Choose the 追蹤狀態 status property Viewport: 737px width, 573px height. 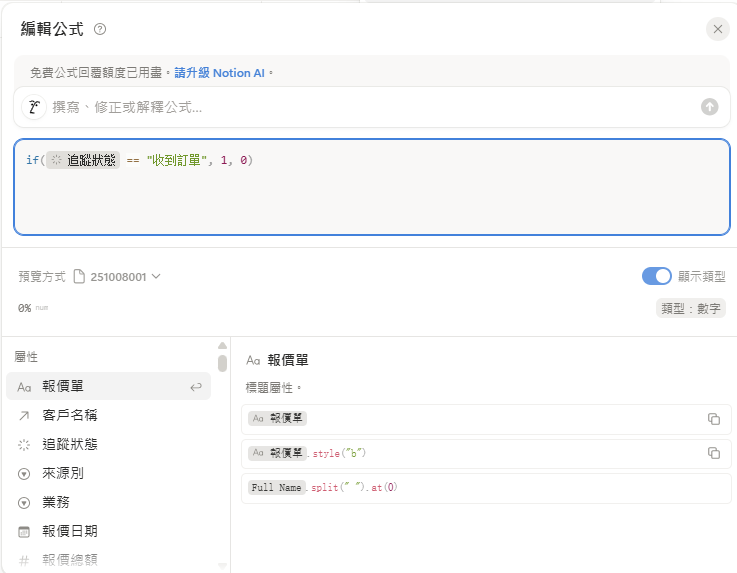pyautogui.click(x=70, y=444)
